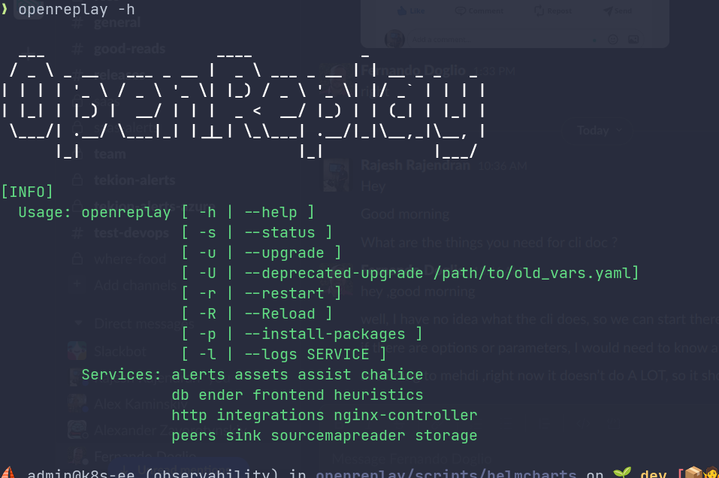Image resolution: width=719 pixels, height=478 pixels.
Task: Click the '--help' option text
Action: [271, 212]
